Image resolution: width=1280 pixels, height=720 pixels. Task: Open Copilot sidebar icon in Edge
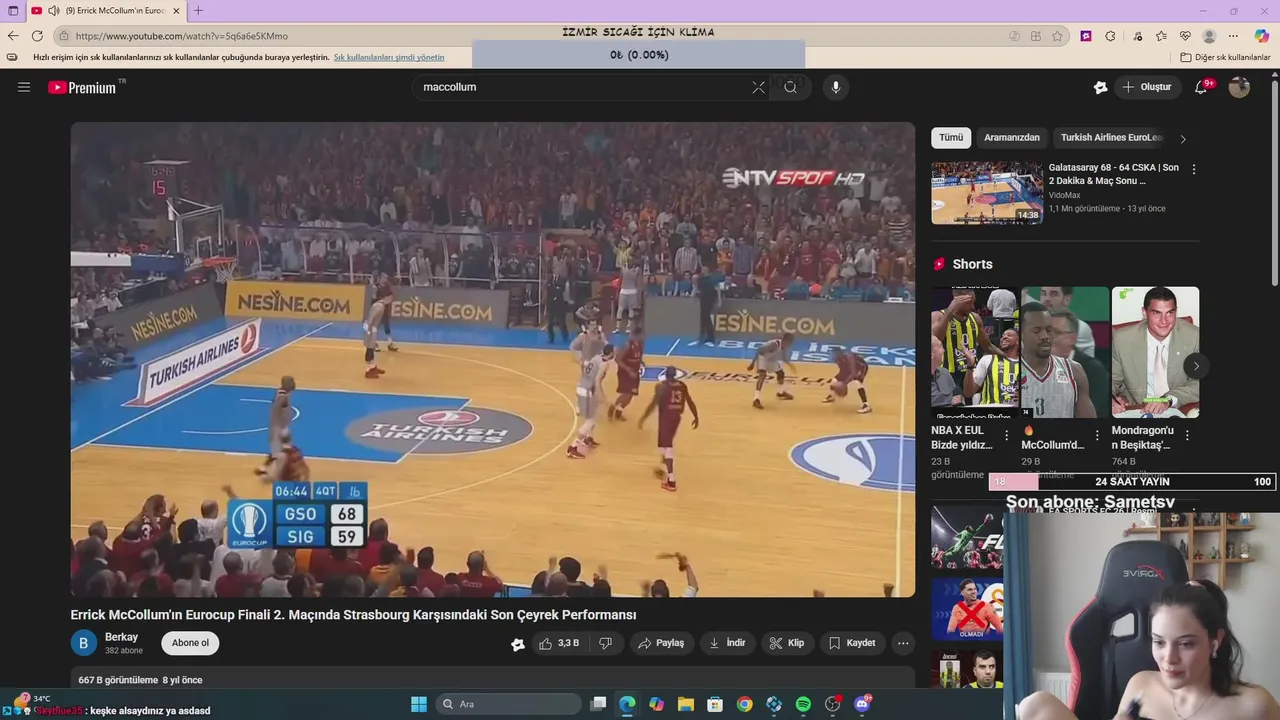pyautogui.click(x=1261, y=36)
